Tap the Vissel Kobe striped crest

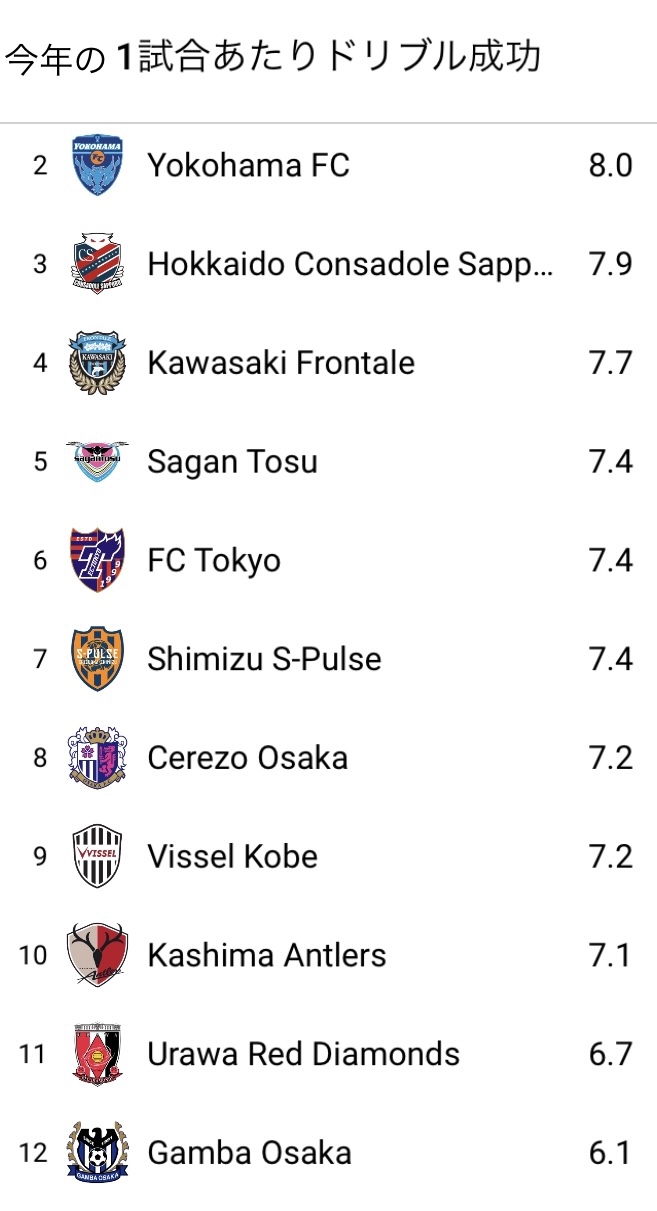97,857
